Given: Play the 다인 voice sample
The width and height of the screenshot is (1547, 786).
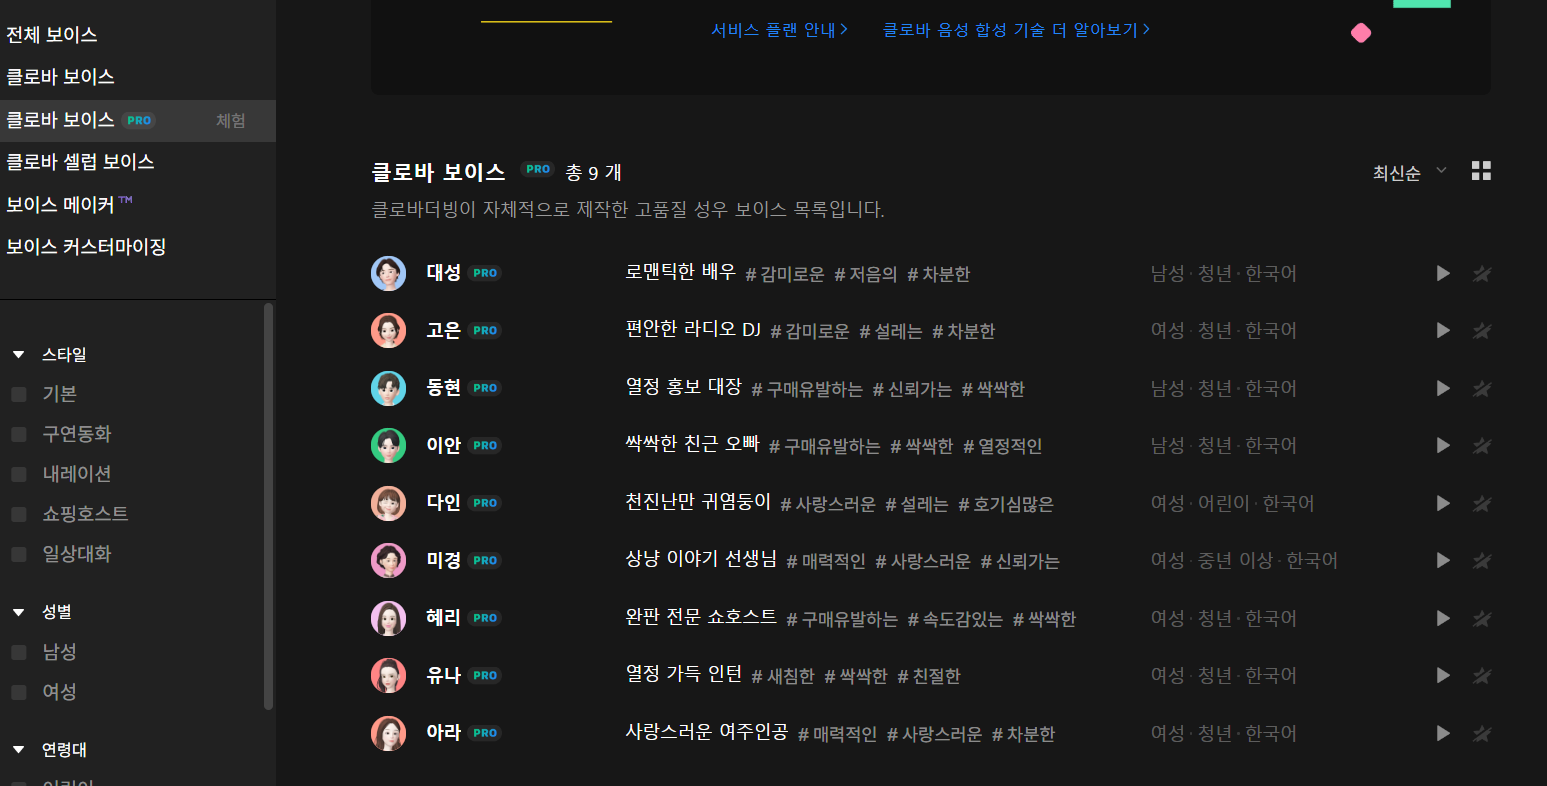Looking at the screenshot, I should point(1443,503).
